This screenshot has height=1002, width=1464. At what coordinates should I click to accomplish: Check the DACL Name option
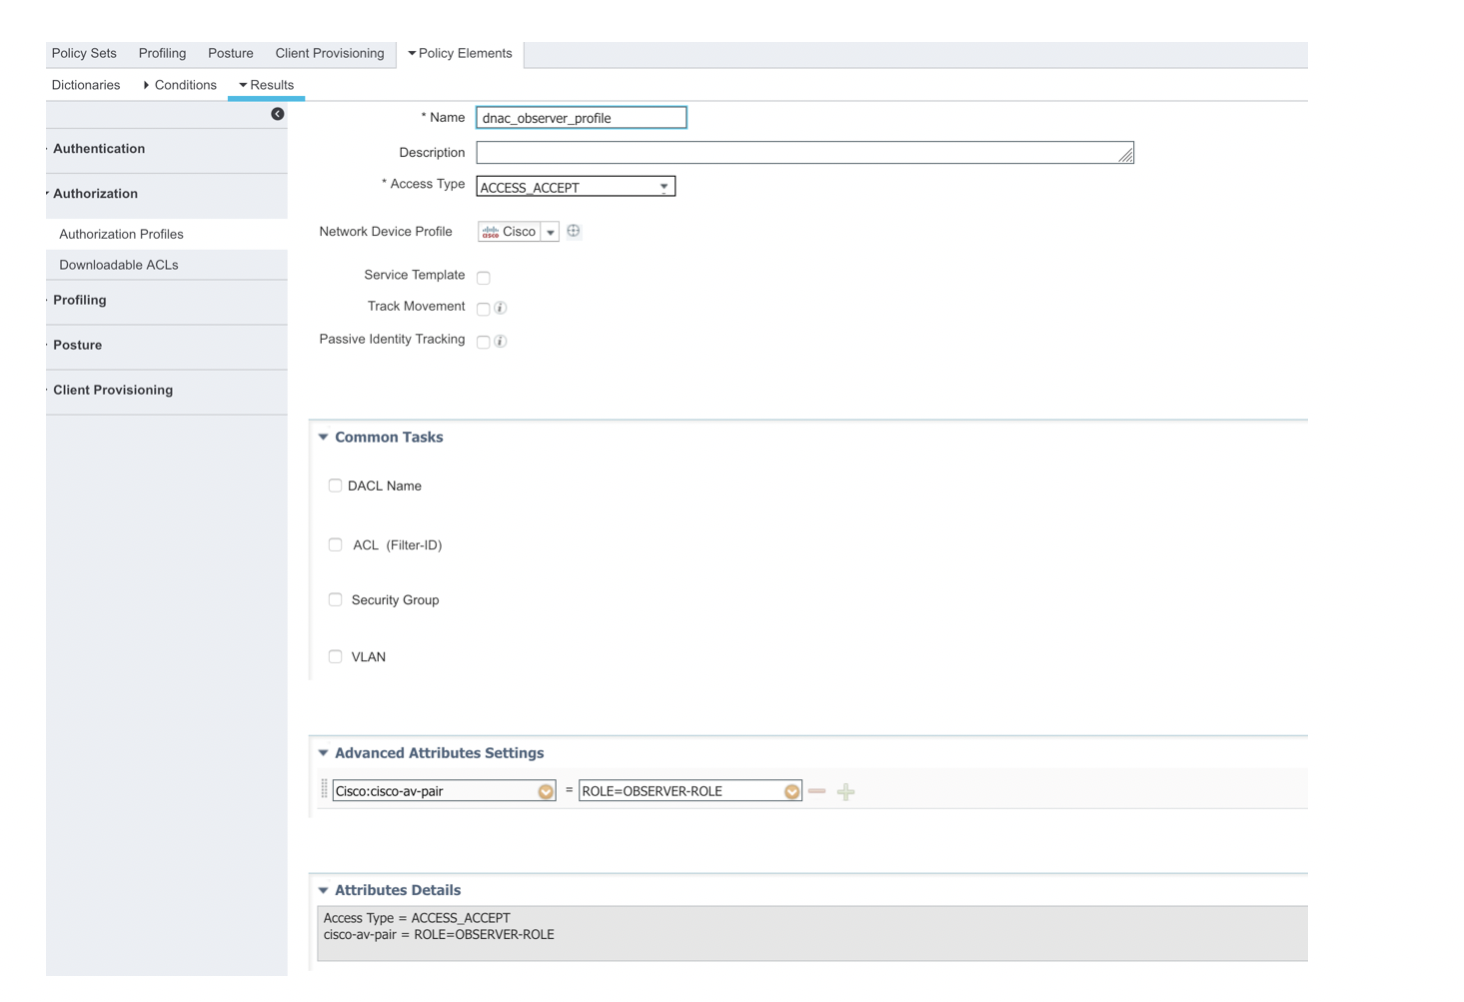(335, 485)
